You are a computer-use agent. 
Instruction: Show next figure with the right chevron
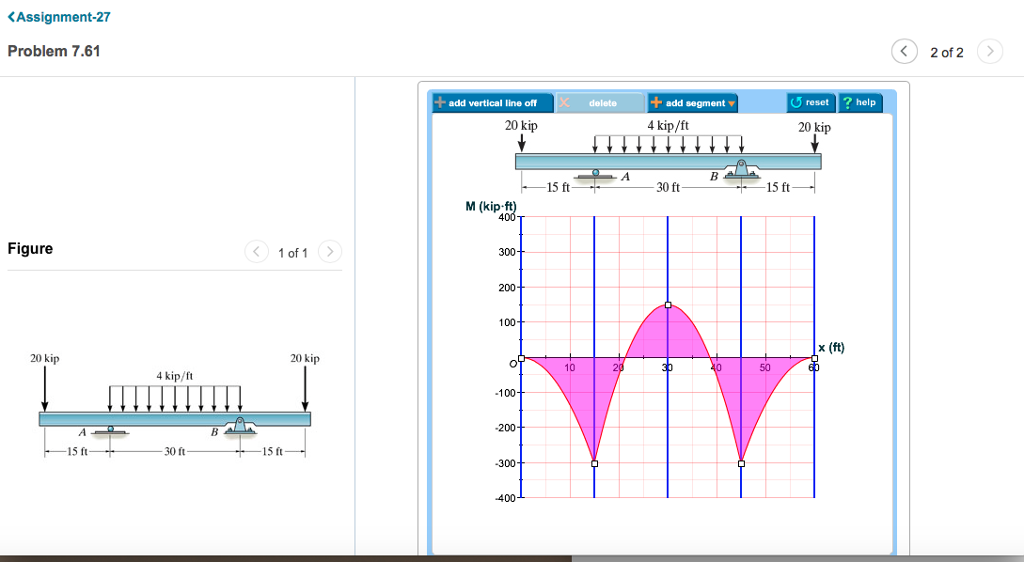pos(330,251)
